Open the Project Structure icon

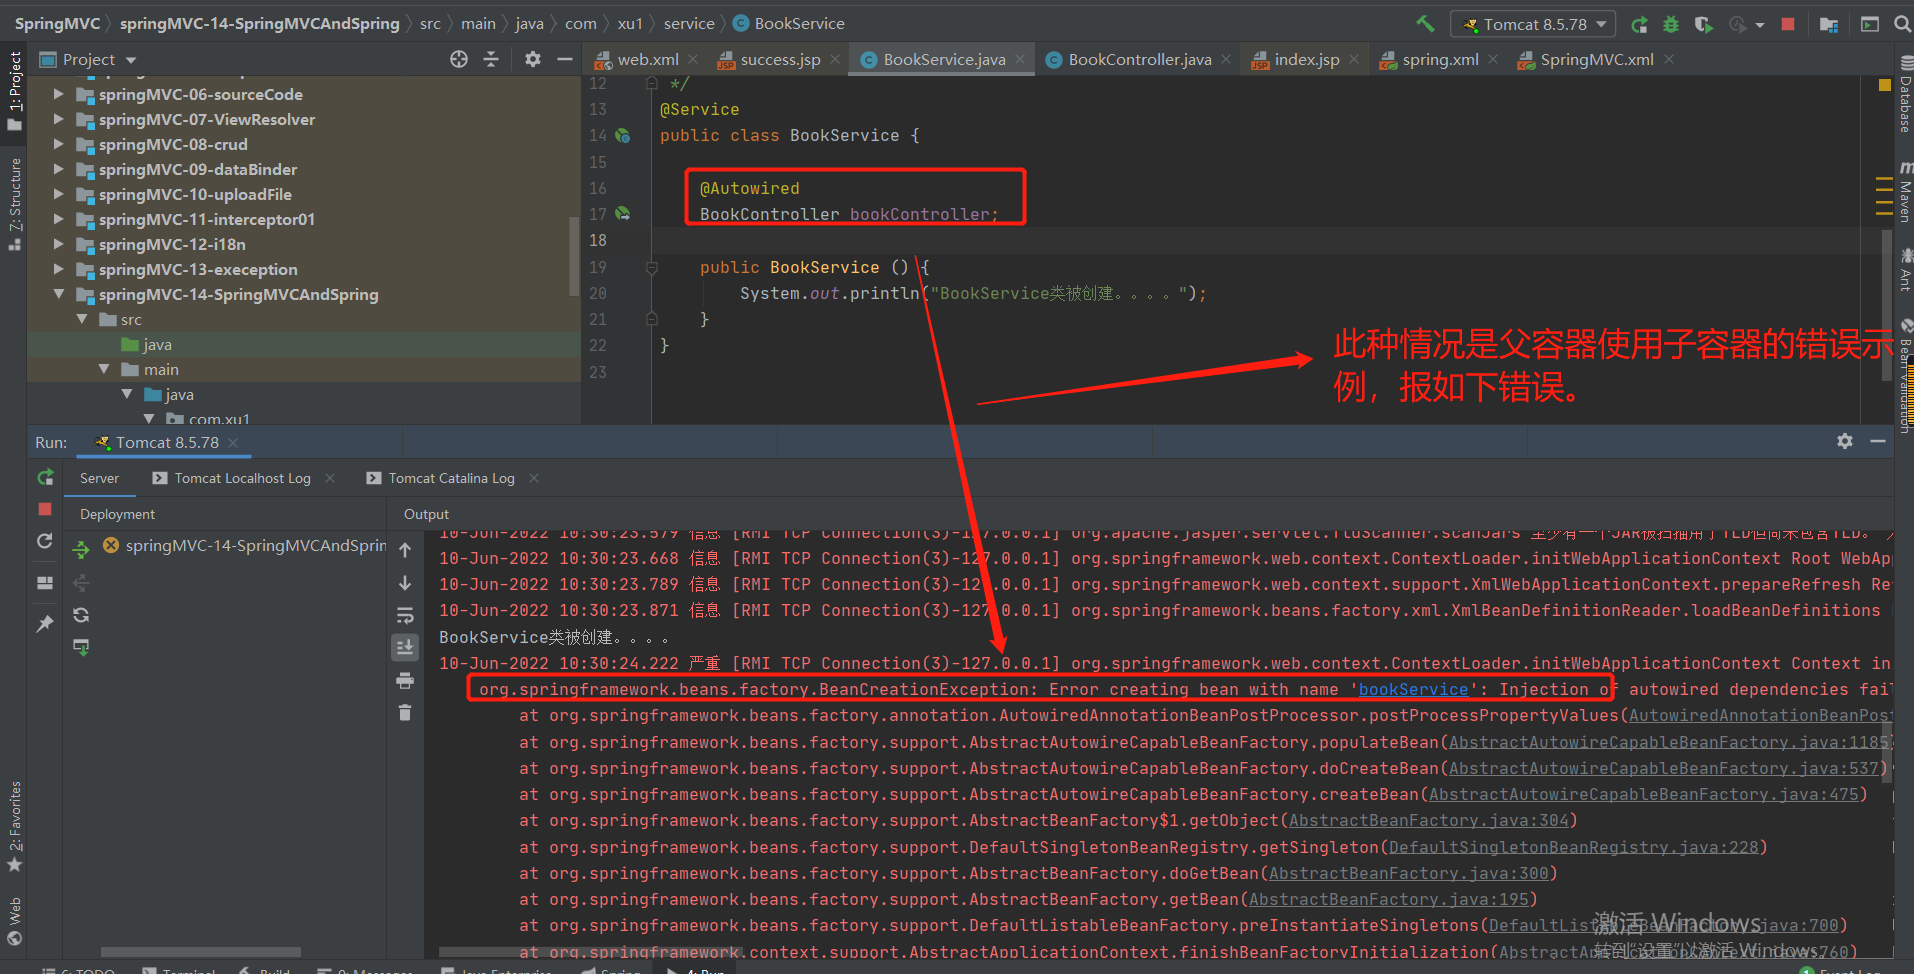[1829, 24]
